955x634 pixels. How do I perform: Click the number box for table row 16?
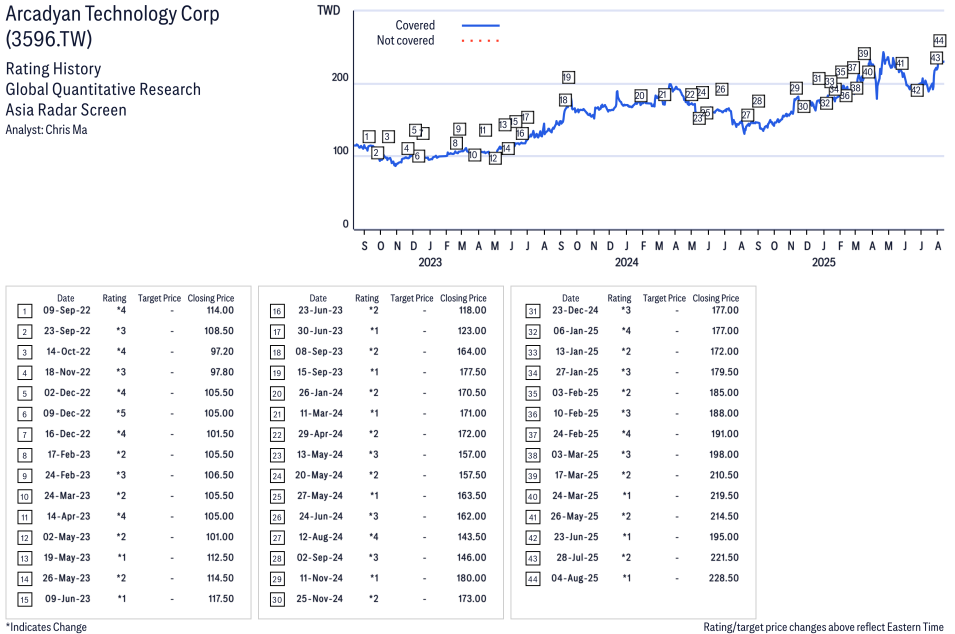277,311
